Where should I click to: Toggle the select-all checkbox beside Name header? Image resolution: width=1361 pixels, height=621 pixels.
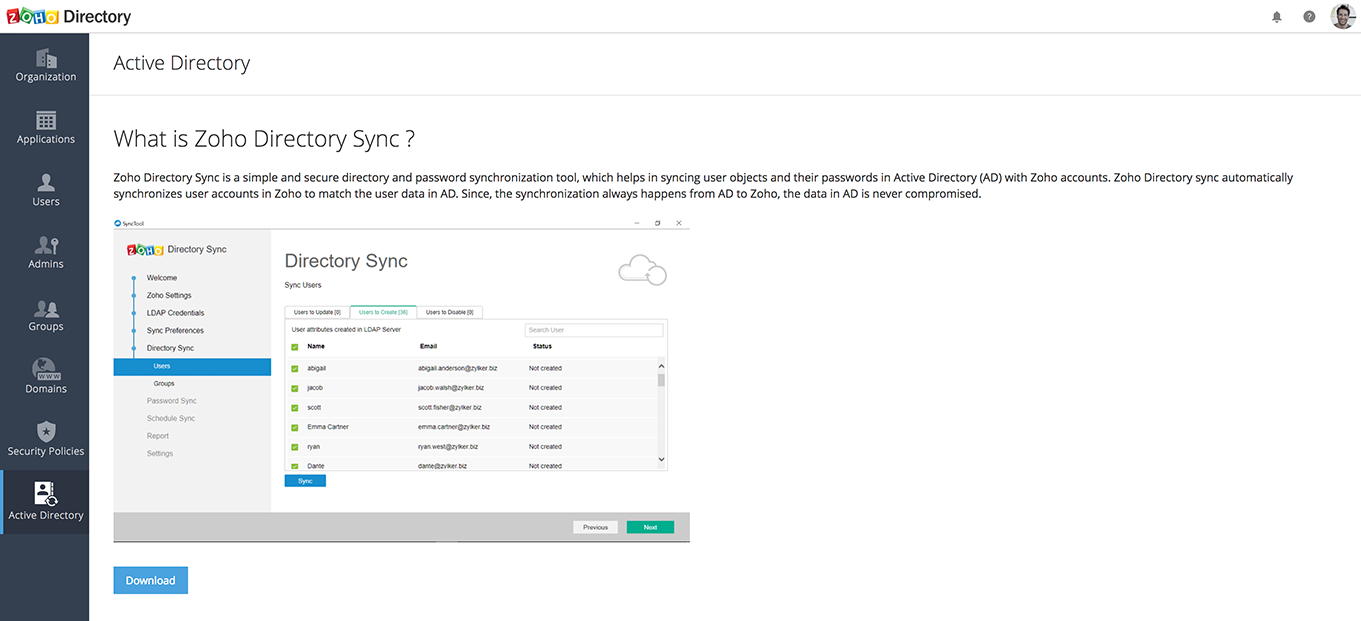[295, 347]
